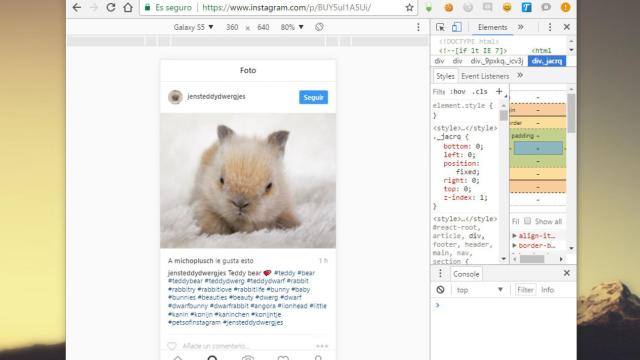
Task: Open Instagram search icon in bottom bar
Action: coord(212,358)
